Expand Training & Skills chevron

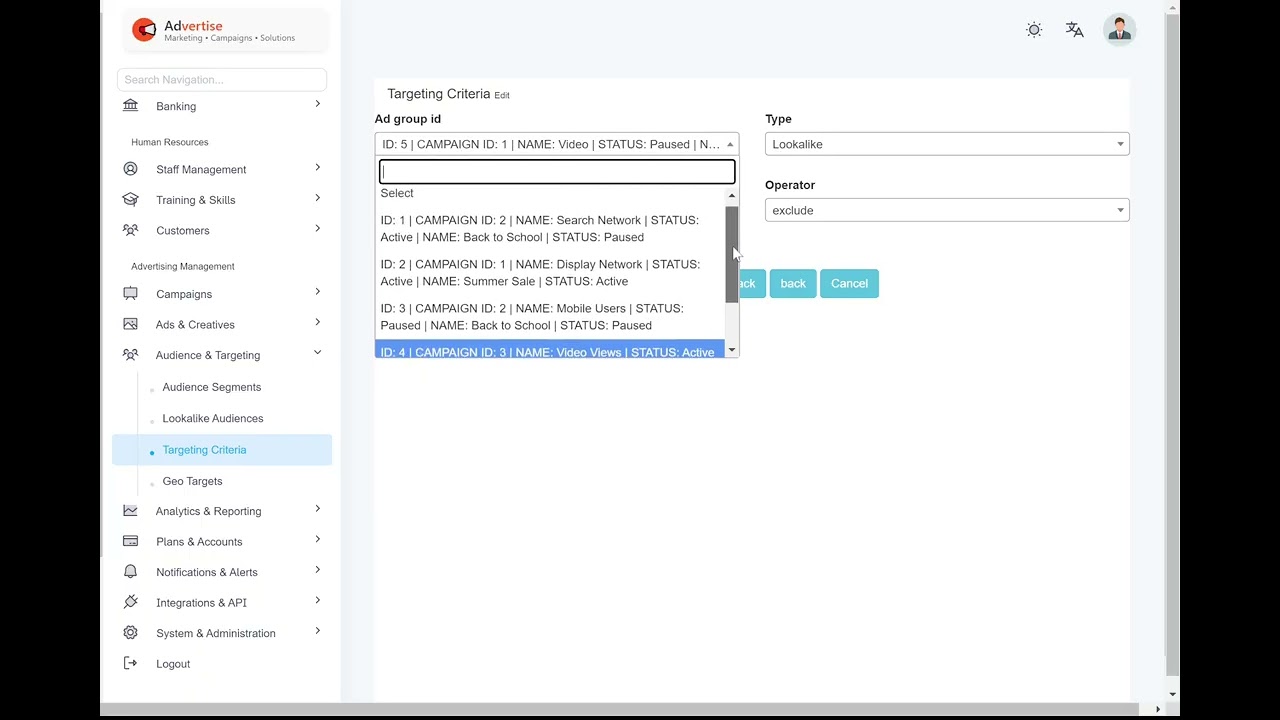(x=318, y=198)
